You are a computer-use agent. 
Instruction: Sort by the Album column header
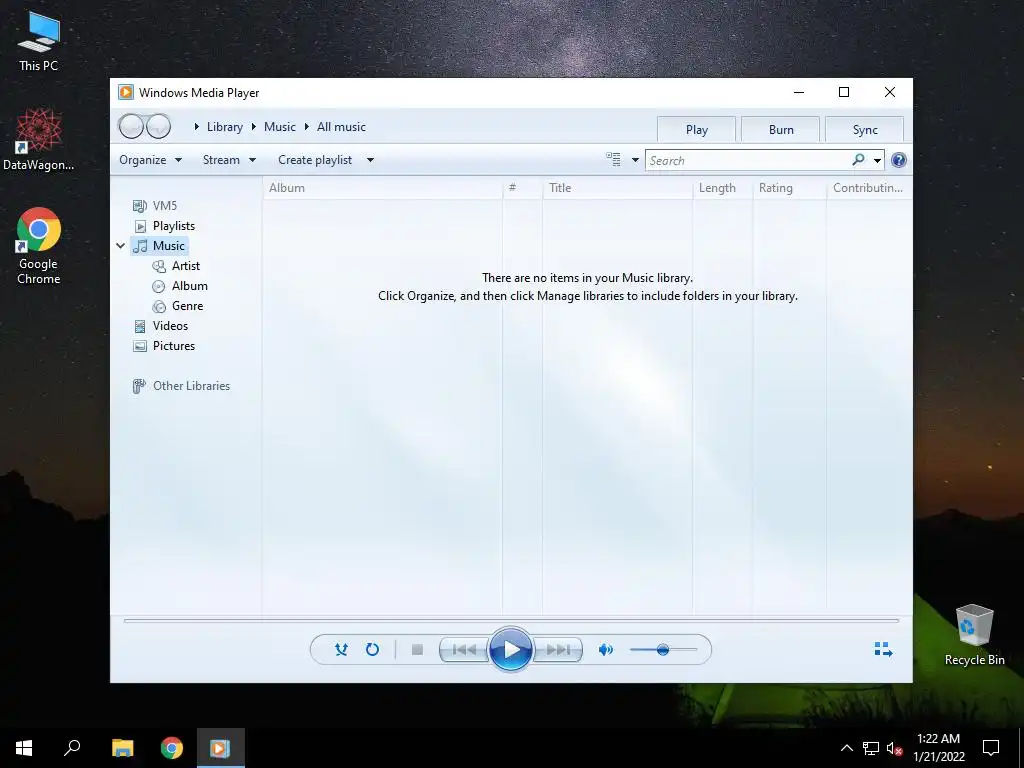pyautogui.click(x=383, y=188)
